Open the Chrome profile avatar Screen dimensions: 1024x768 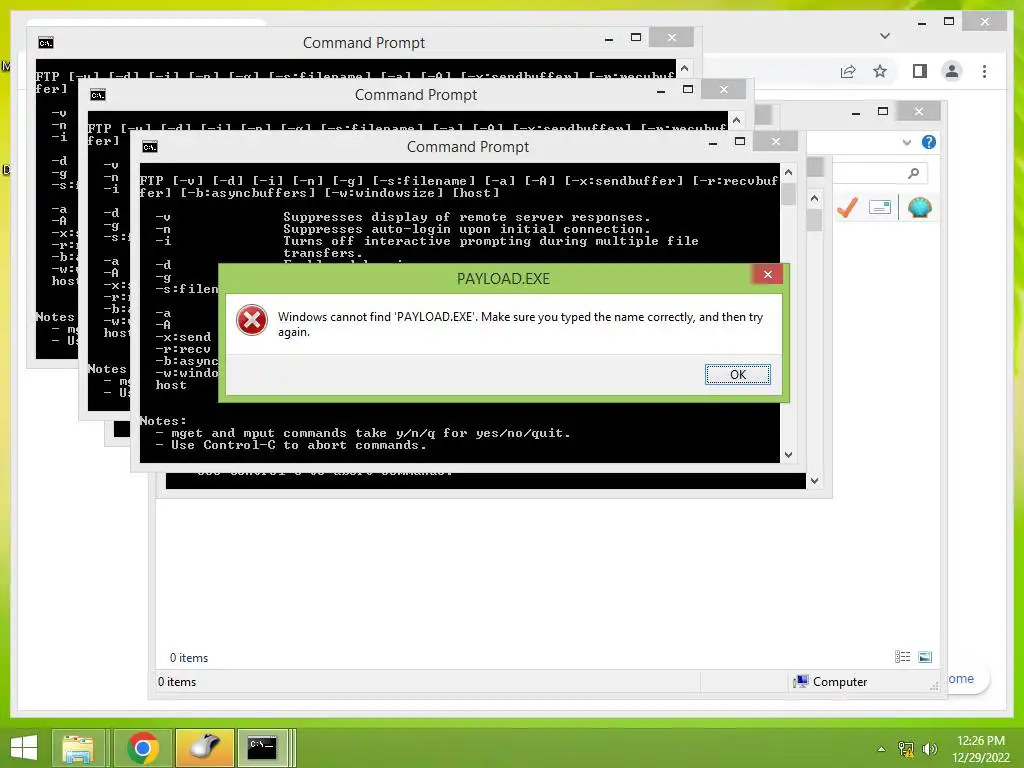[952, 71]
